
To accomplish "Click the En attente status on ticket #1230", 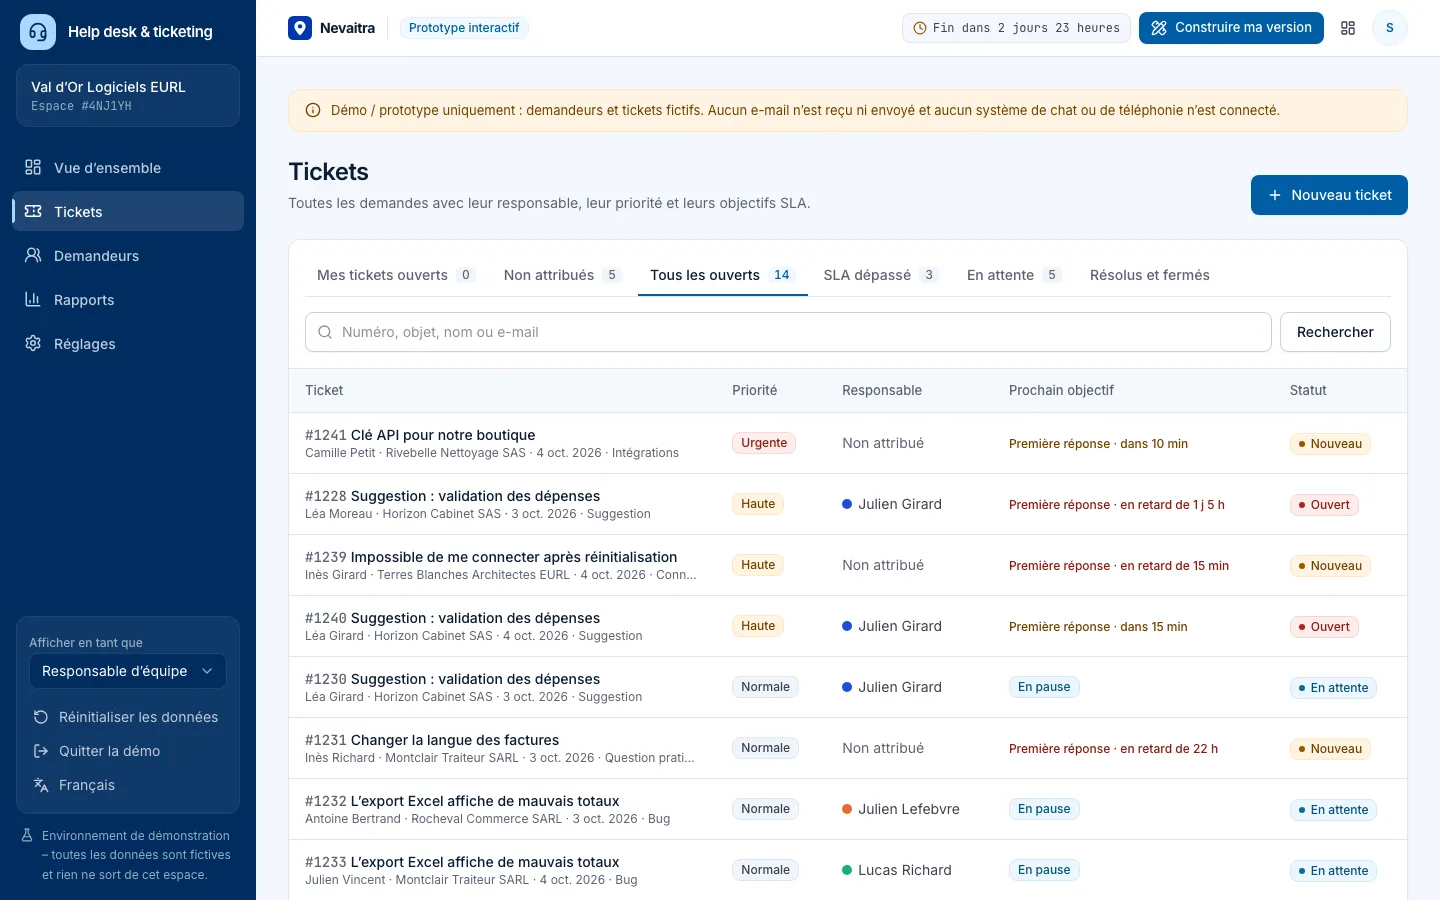I will (x=1333, y=688).
